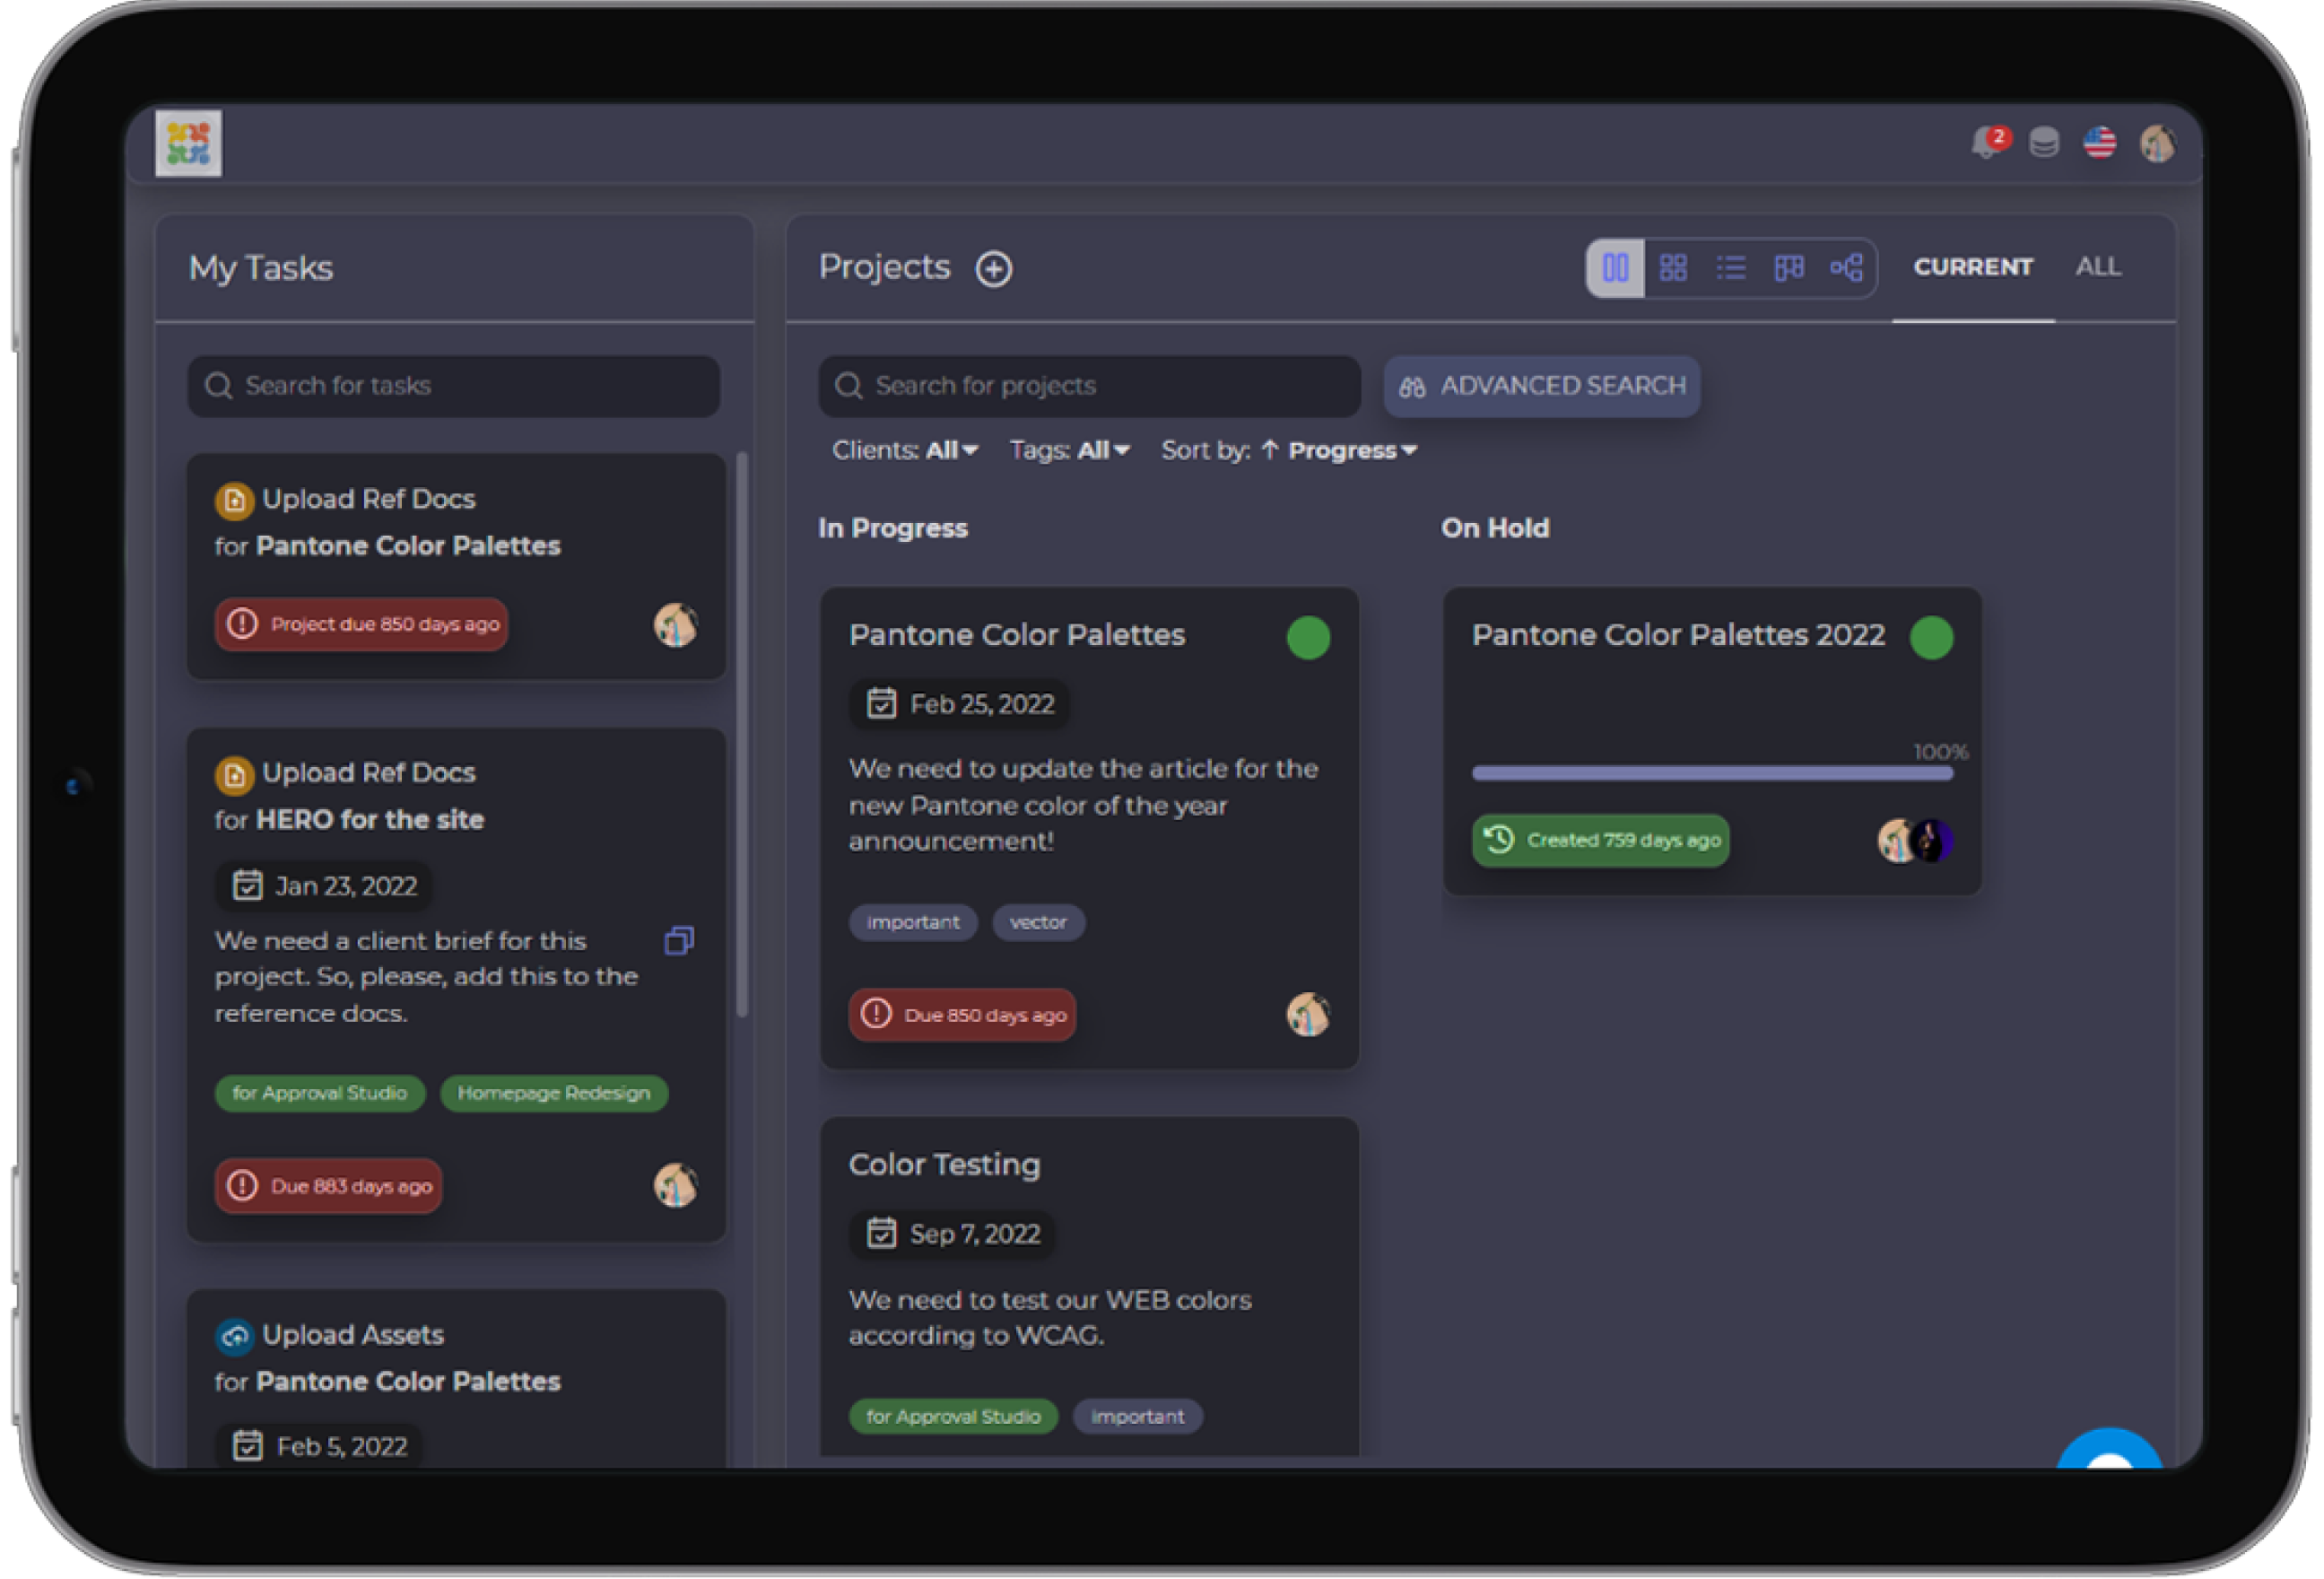Click the 100% progress bar

(x=1712, y=773)
